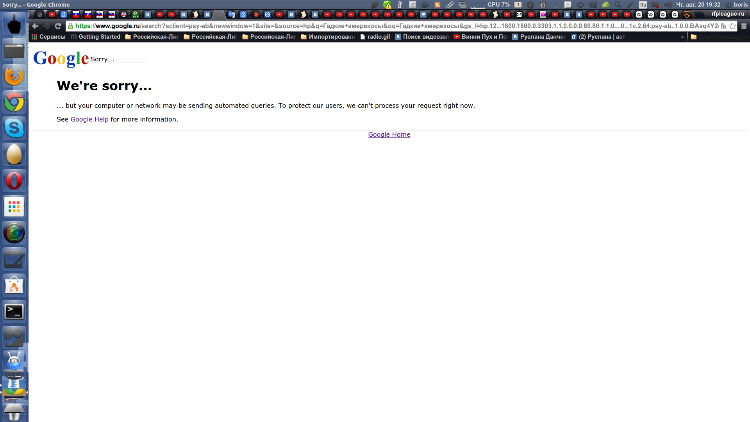Open the Винни Пух bookmark
Image resolution: width=750 pixels, height=422 pixels.
pyautogui.click(x=480, y=37)
